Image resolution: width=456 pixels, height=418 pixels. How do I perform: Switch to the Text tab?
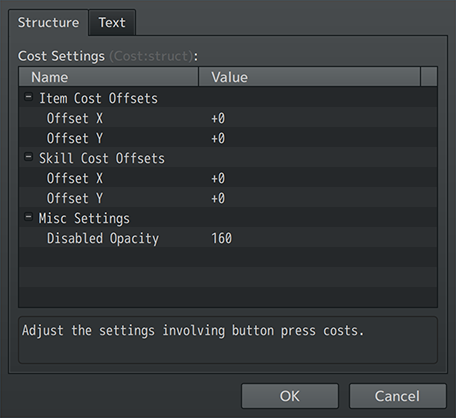tap(112, 23)
